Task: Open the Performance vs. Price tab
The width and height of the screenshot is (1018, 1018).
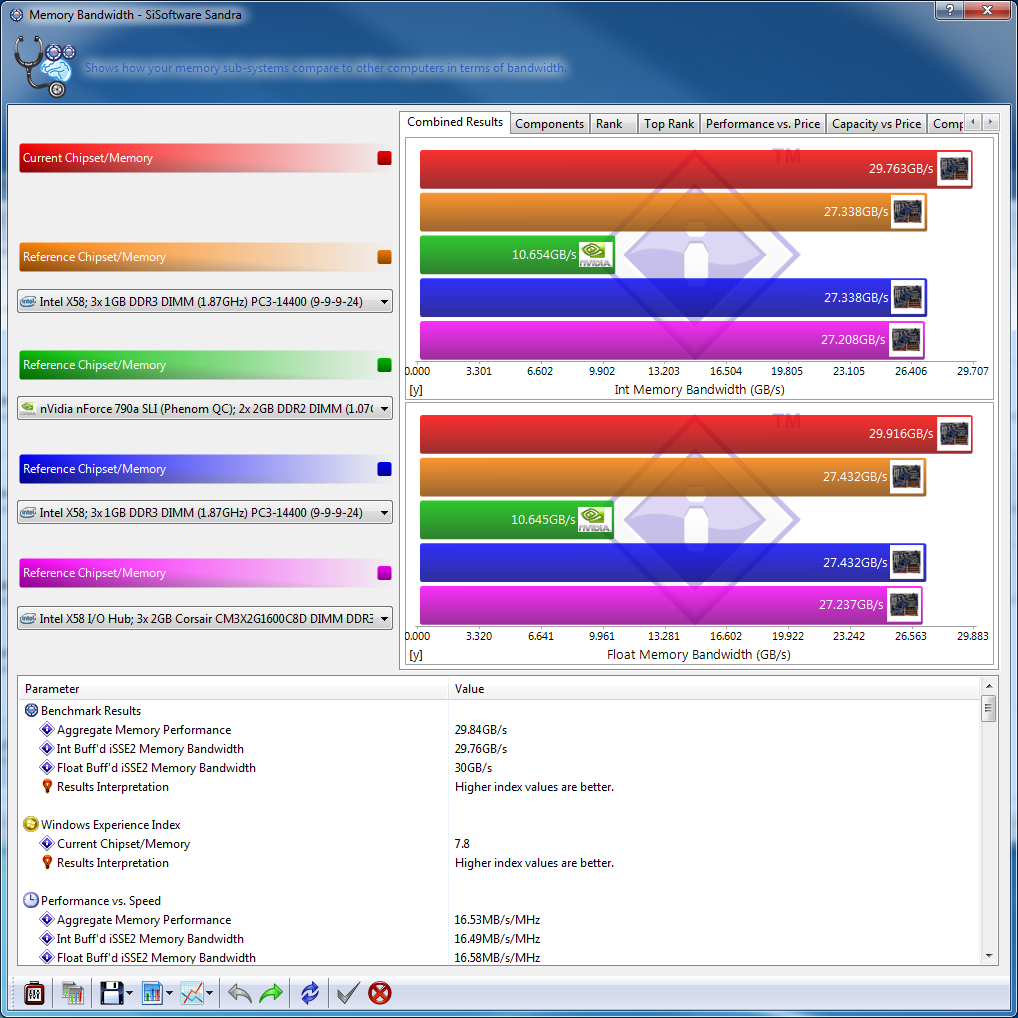Action: (763, 123)
